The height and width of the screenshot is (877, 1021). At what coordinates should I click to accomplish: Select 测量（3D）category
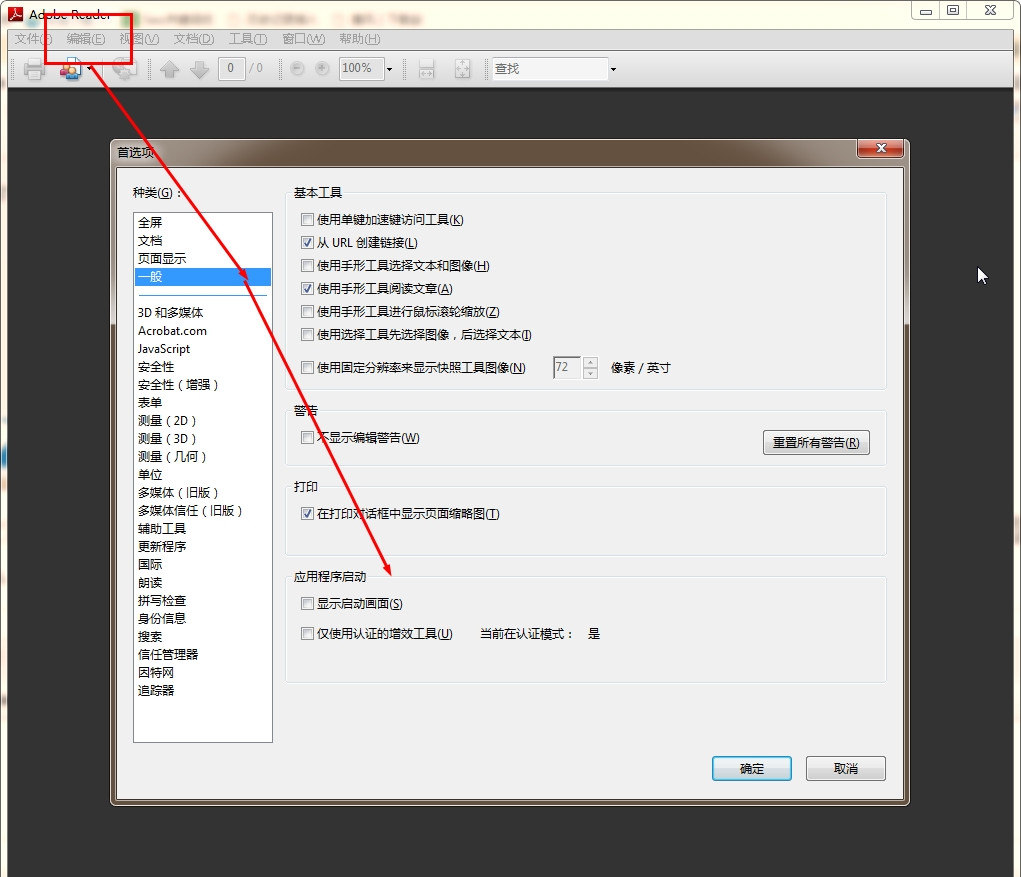point(203,439)
